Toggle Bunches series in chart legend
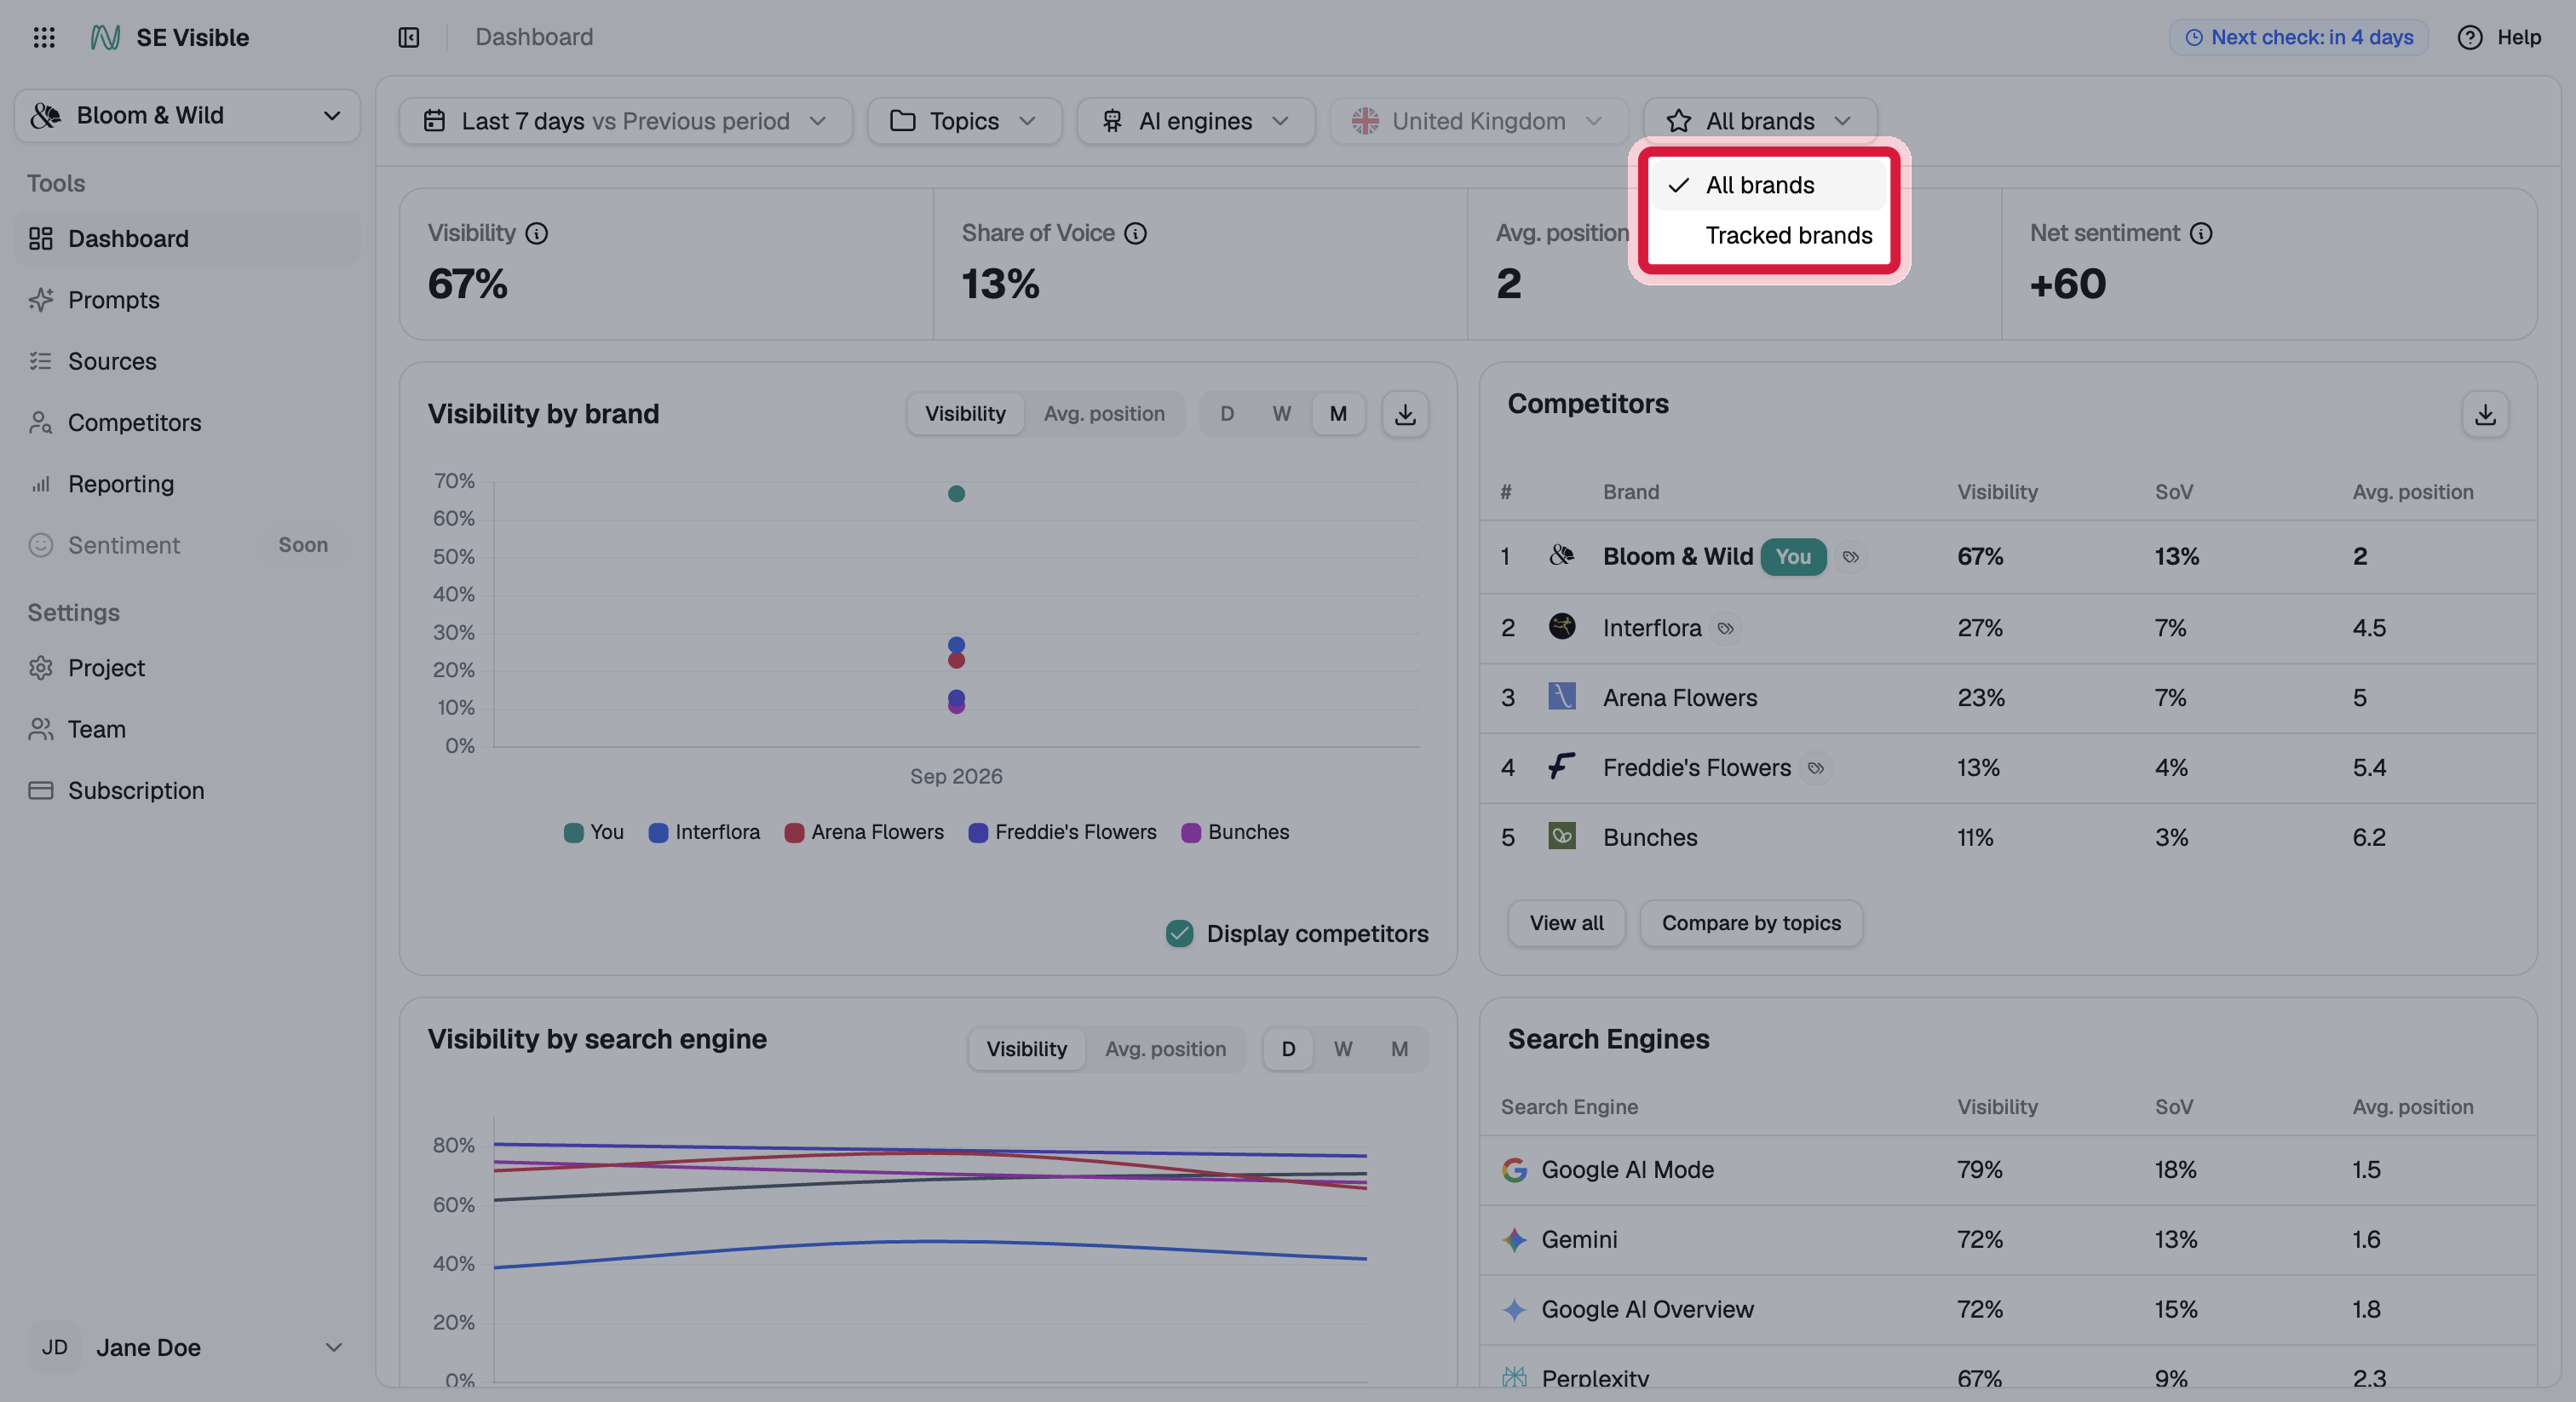Screen dimensions: 2576x1402 click(1235, 832)
